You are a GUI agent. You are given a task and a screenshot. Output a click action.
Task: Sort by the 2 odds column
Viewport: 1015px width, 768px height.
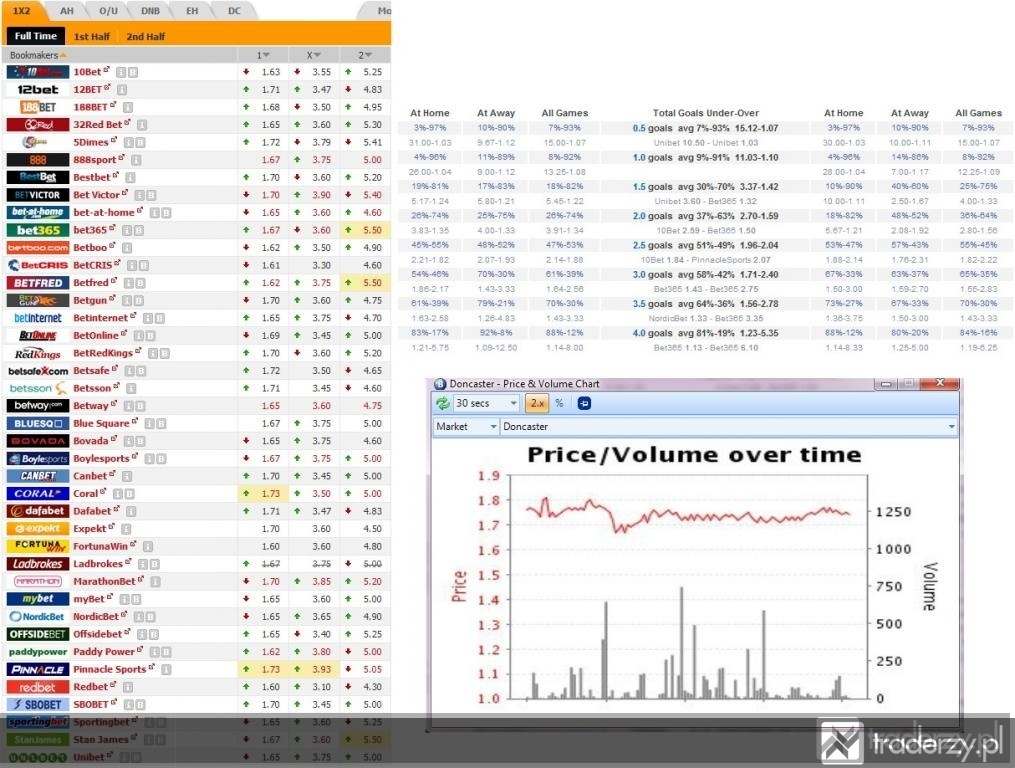pyautogui.click(x=365, y=55)
